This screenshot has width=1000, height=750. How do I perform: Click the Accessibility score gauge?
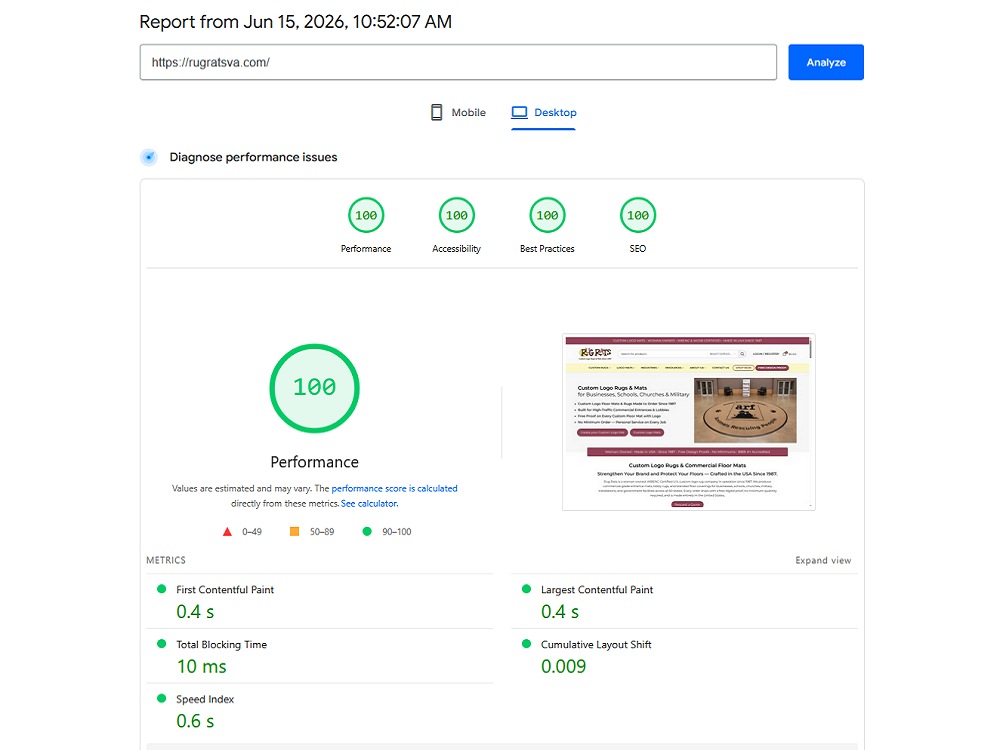click(457, 216)
